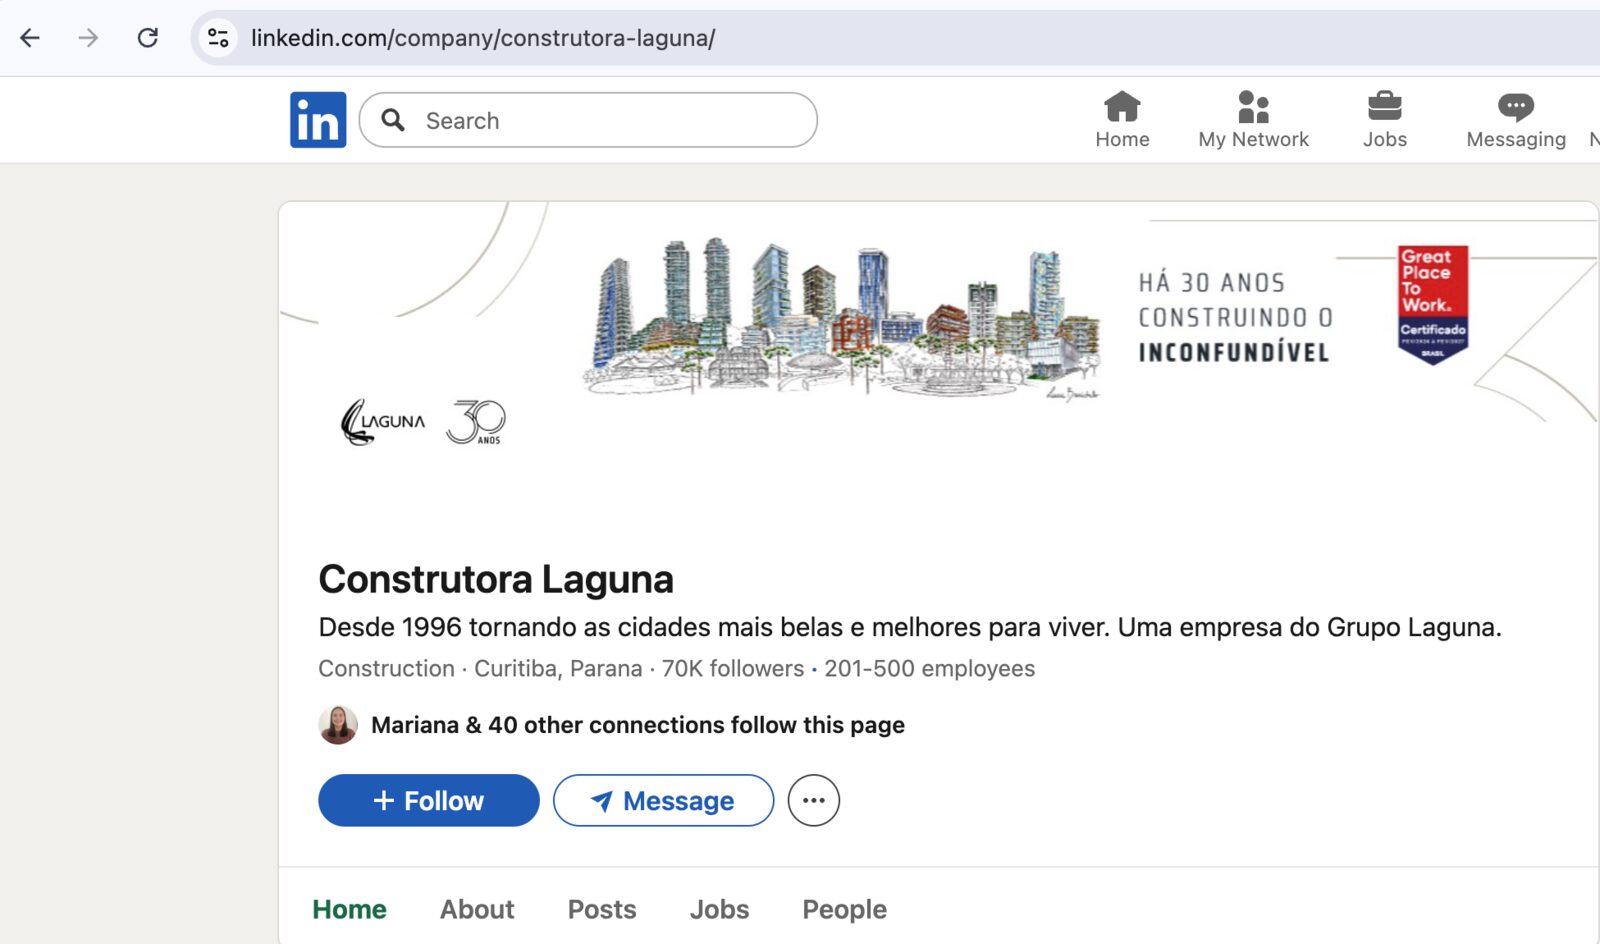Click the browser forward arrow
The height and width of the screenshot is (944, 1600).
89,38
